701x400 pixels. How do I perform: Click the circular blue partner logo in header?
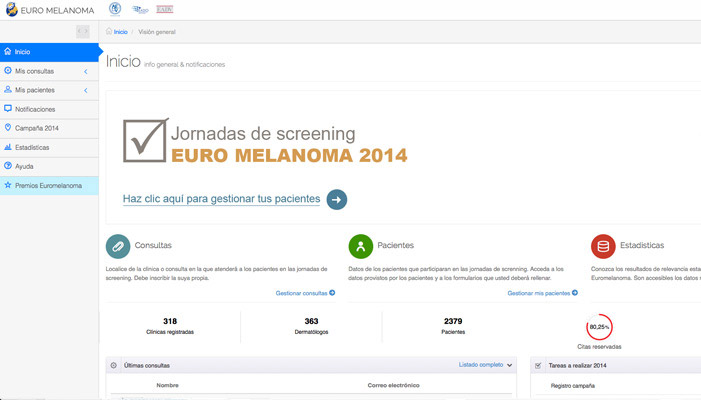pyautogui.click(x=115, y=8)
